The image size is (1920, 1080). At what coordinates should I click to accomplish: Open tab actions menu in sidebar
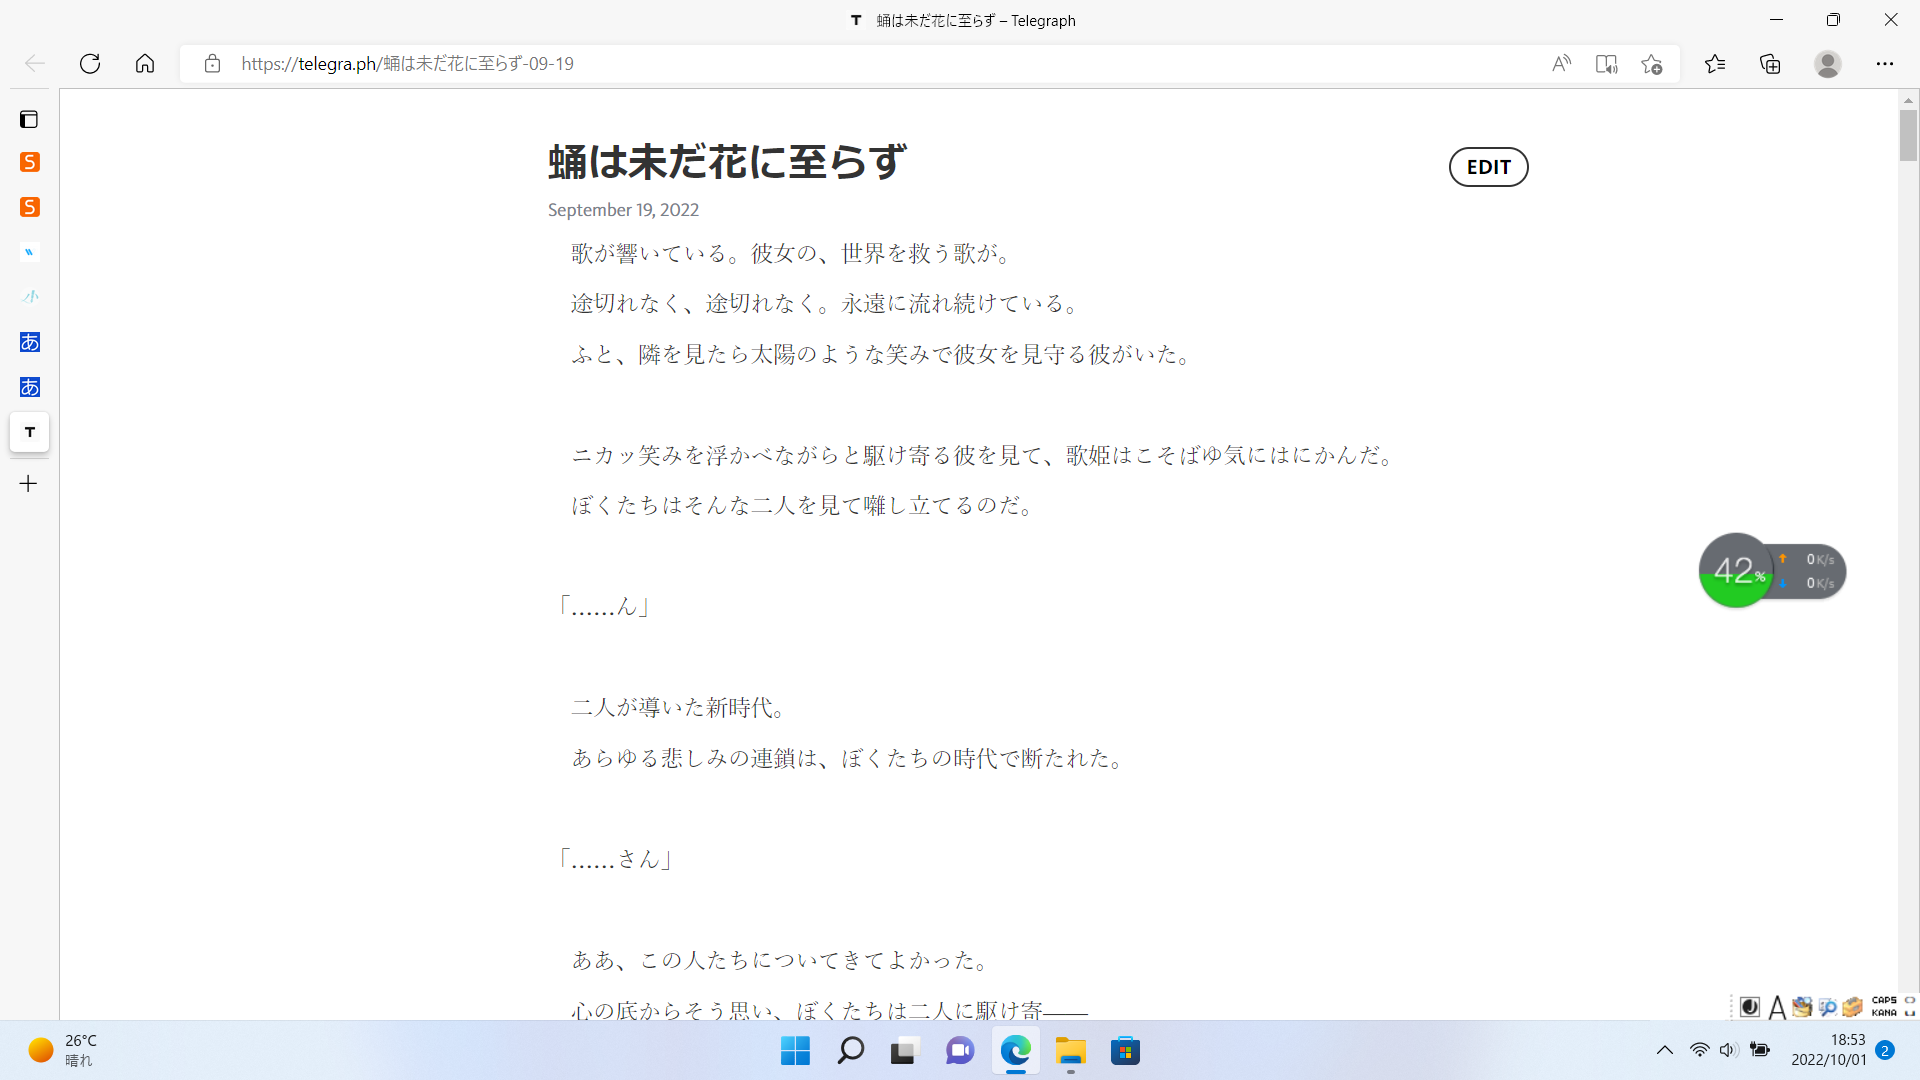(29, 120)
